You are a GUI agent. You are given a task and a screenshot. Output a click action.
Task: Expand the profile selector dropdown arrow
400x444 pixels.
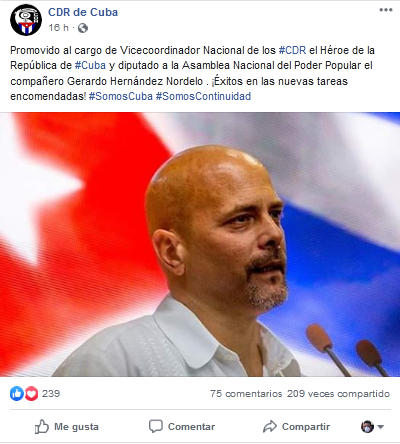[381, 427]
